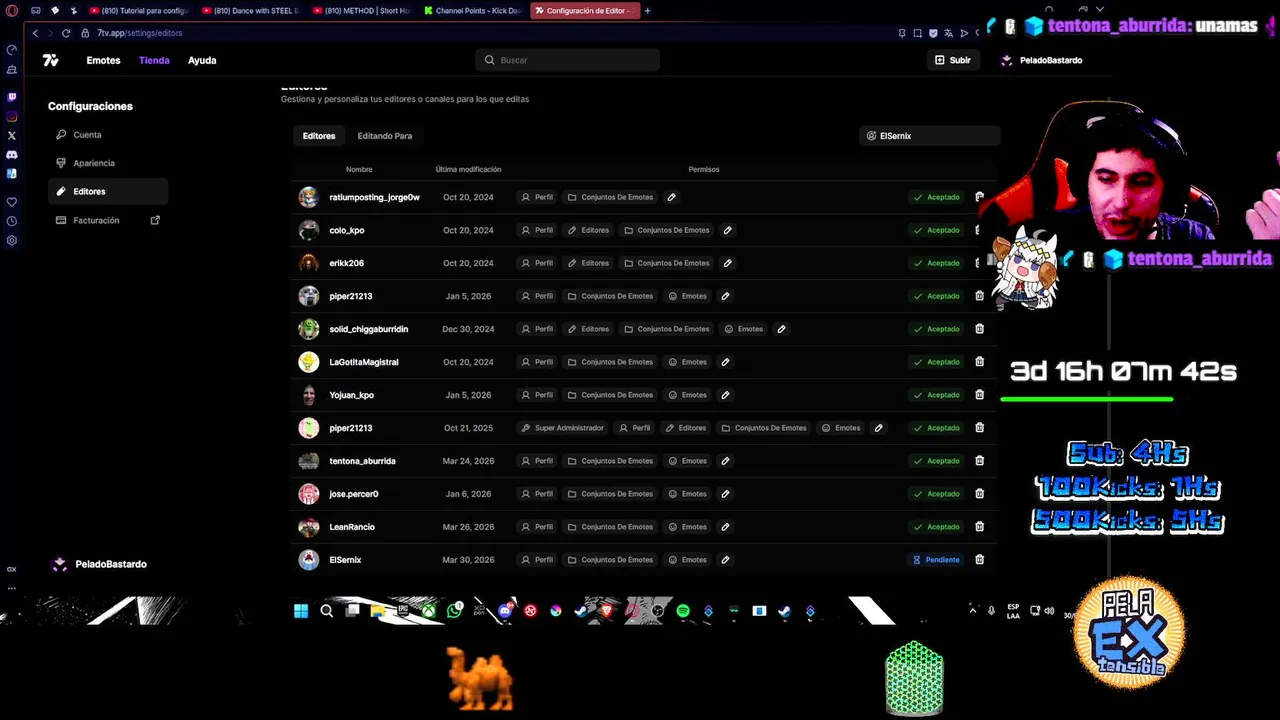The height and width of the screenshot is (720, 1280).
Task: Delete editor LeanRancio
Action: tap(979, 527)
